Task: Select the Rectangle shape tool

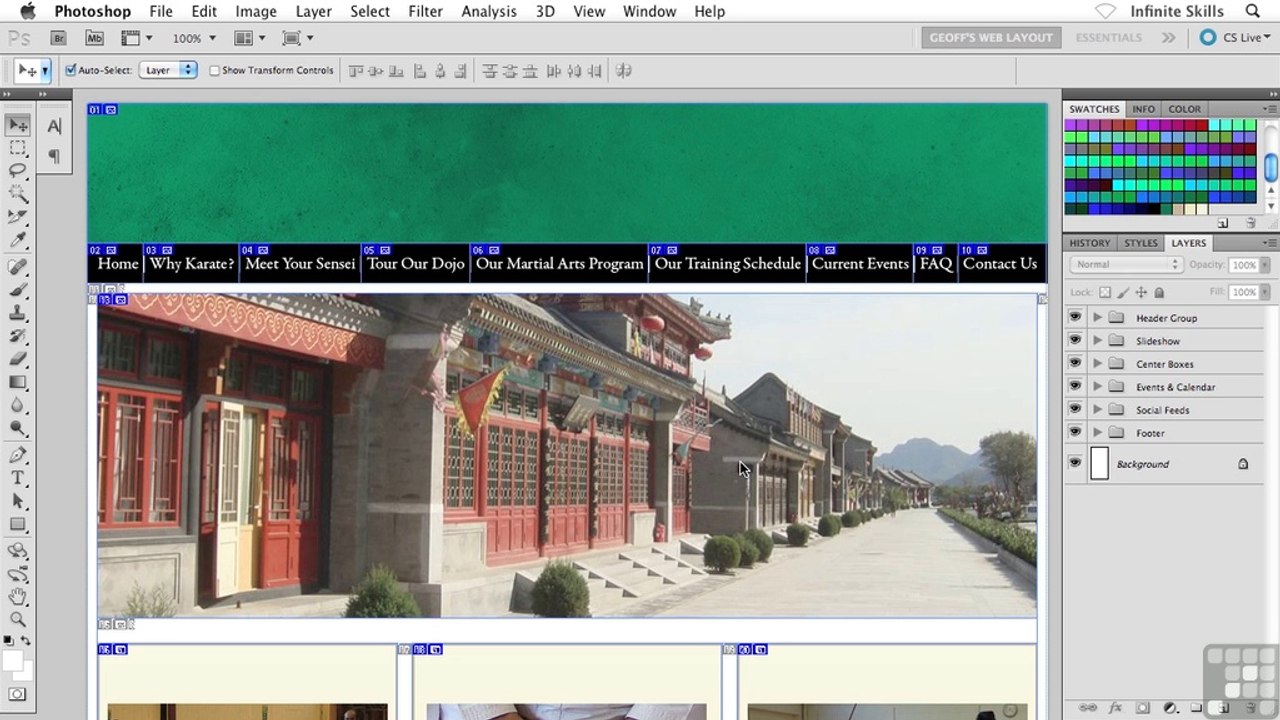Action: point(18,524)
